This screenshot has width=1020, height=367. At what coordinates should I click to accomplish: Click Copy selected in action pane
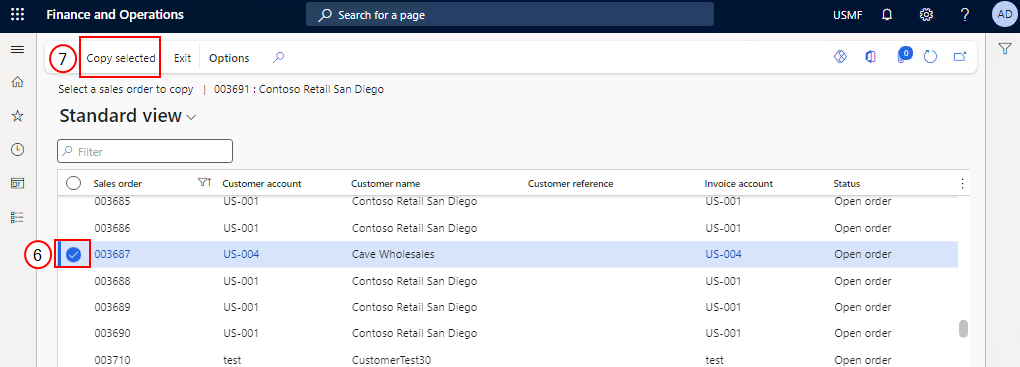pos(121,58)
